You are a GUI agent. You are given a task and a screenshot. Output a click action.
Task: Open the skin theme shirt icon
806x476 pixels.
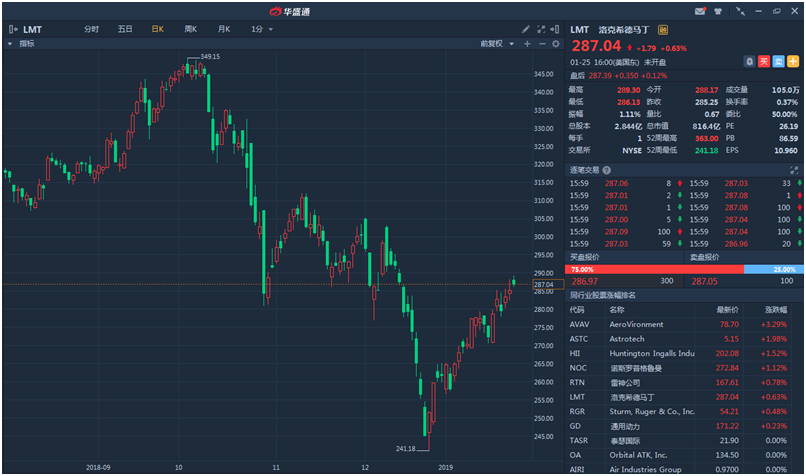pyautogui.click(x=718, y=11)
